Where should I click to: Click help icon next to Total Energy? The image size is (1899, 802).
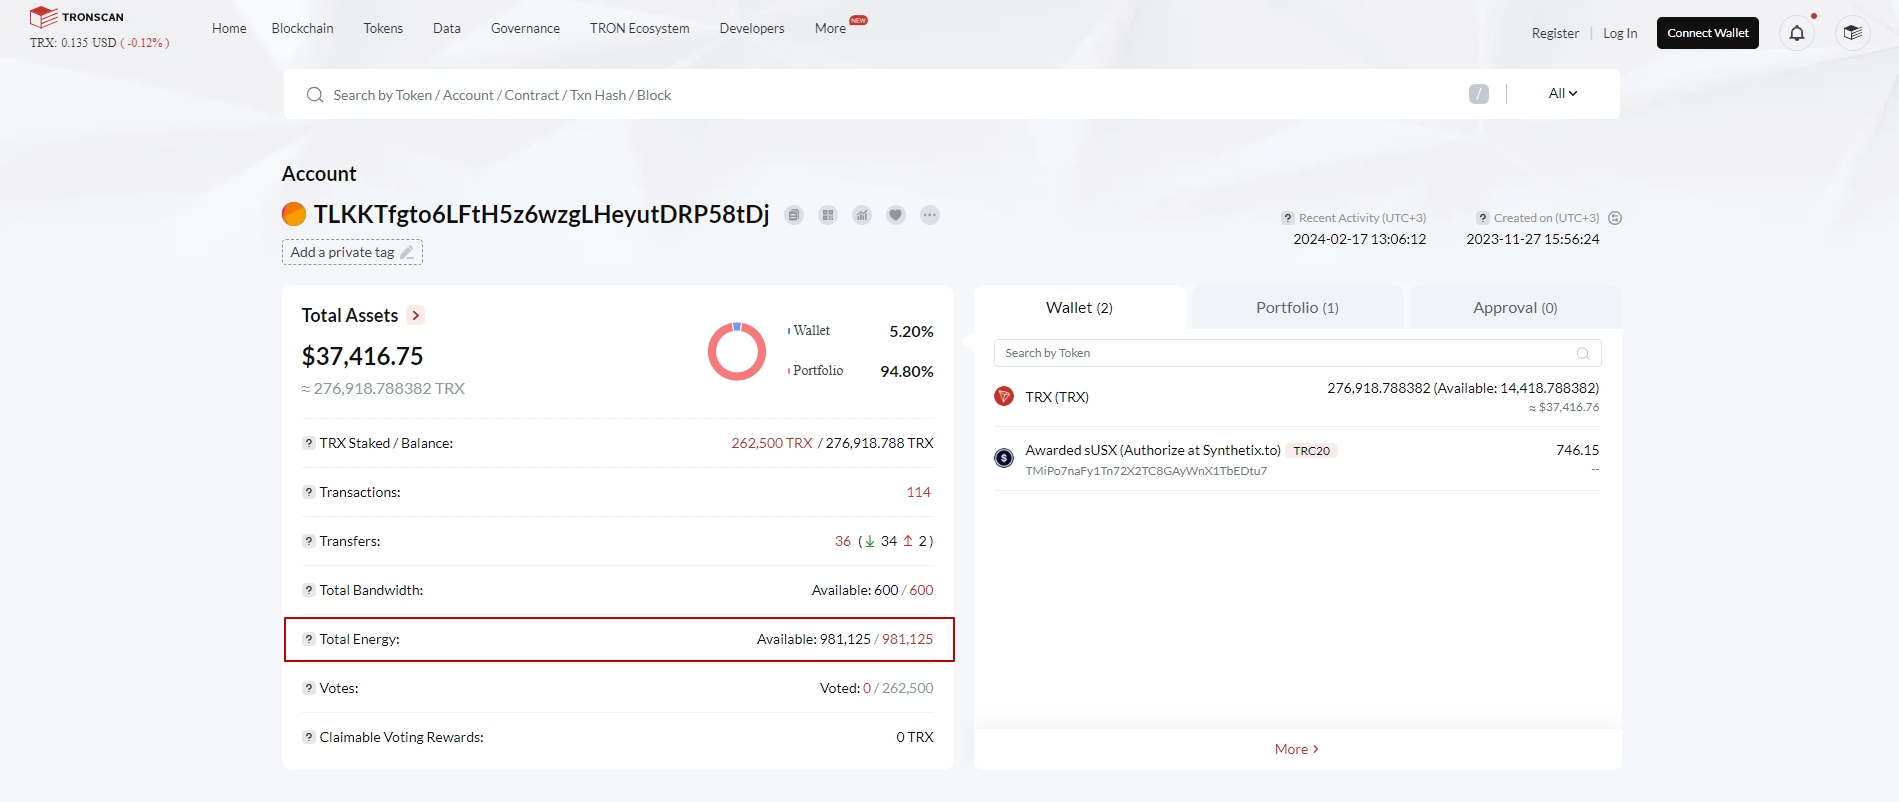tap(309, 639)
